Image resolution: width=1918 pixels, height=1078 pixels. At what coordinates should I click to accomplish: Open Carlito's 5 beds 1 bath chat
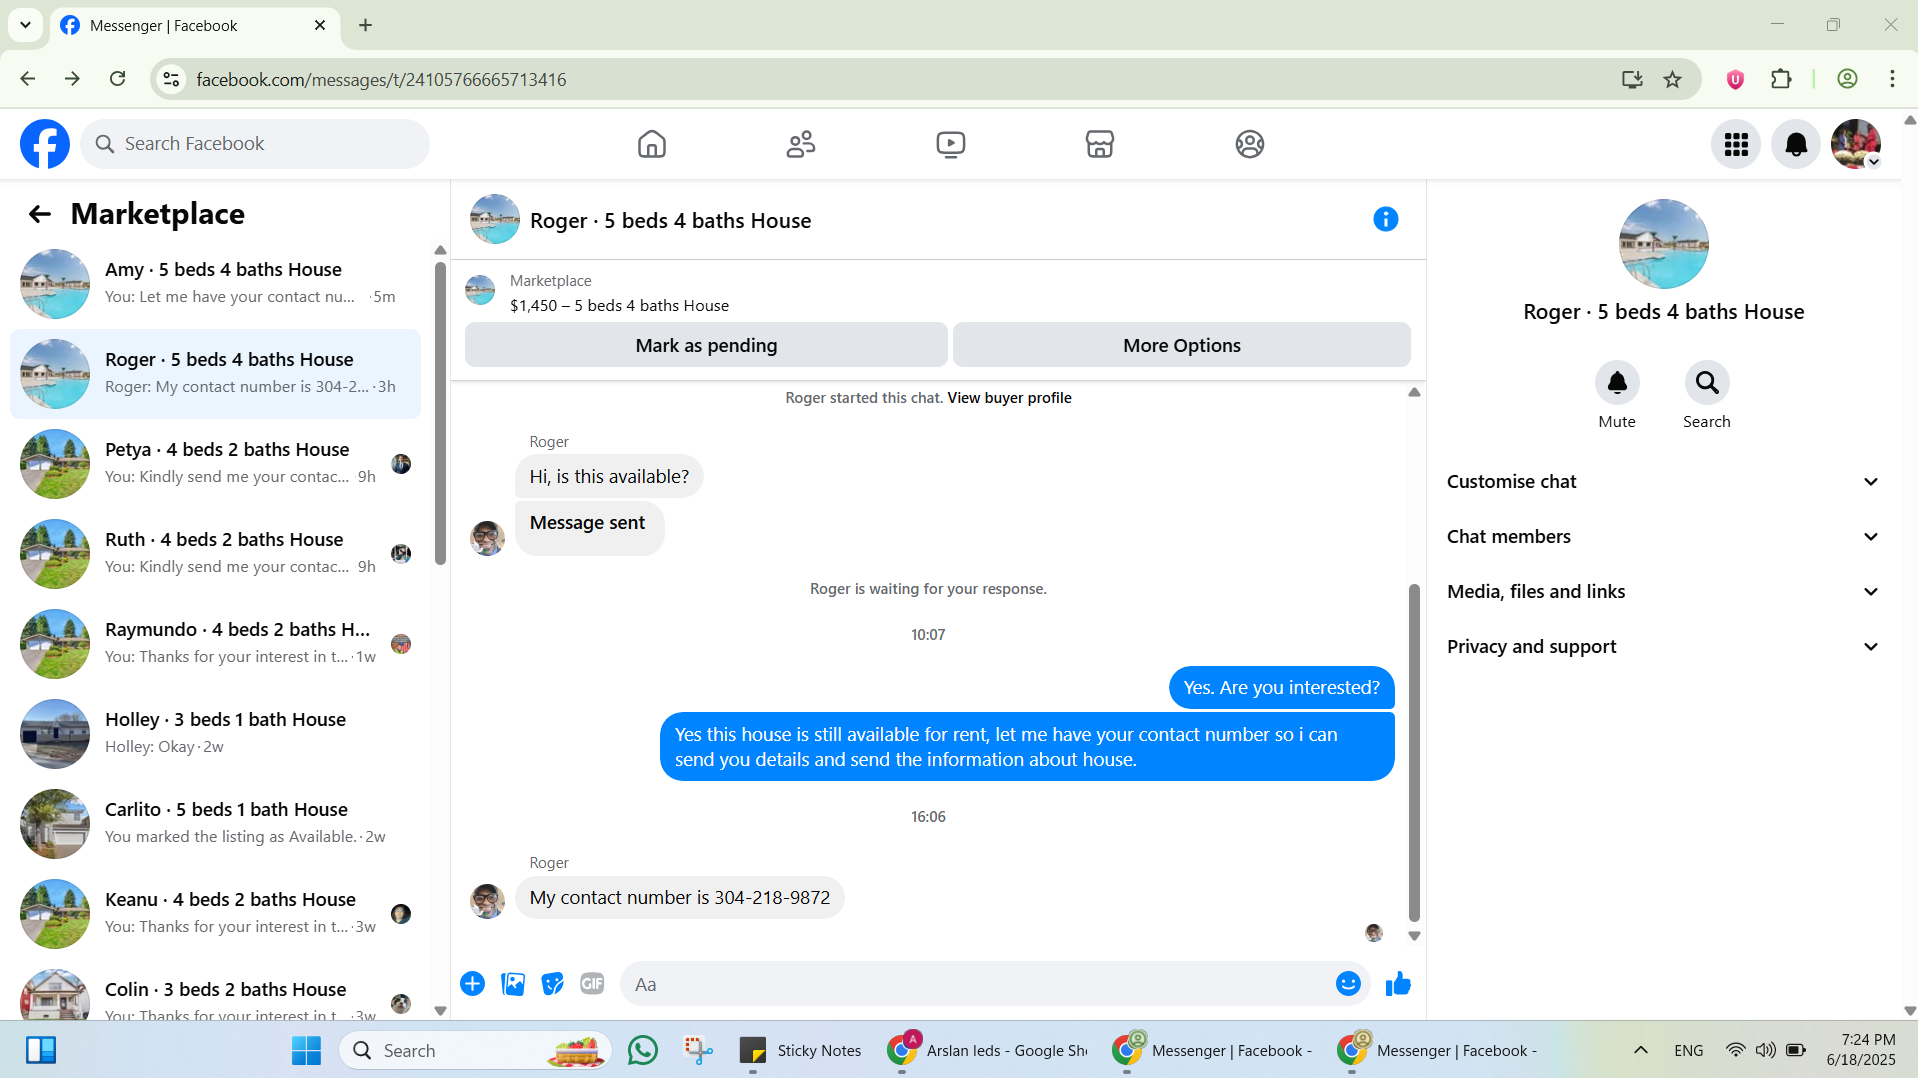pyautogui.click(x=215, y=824)
